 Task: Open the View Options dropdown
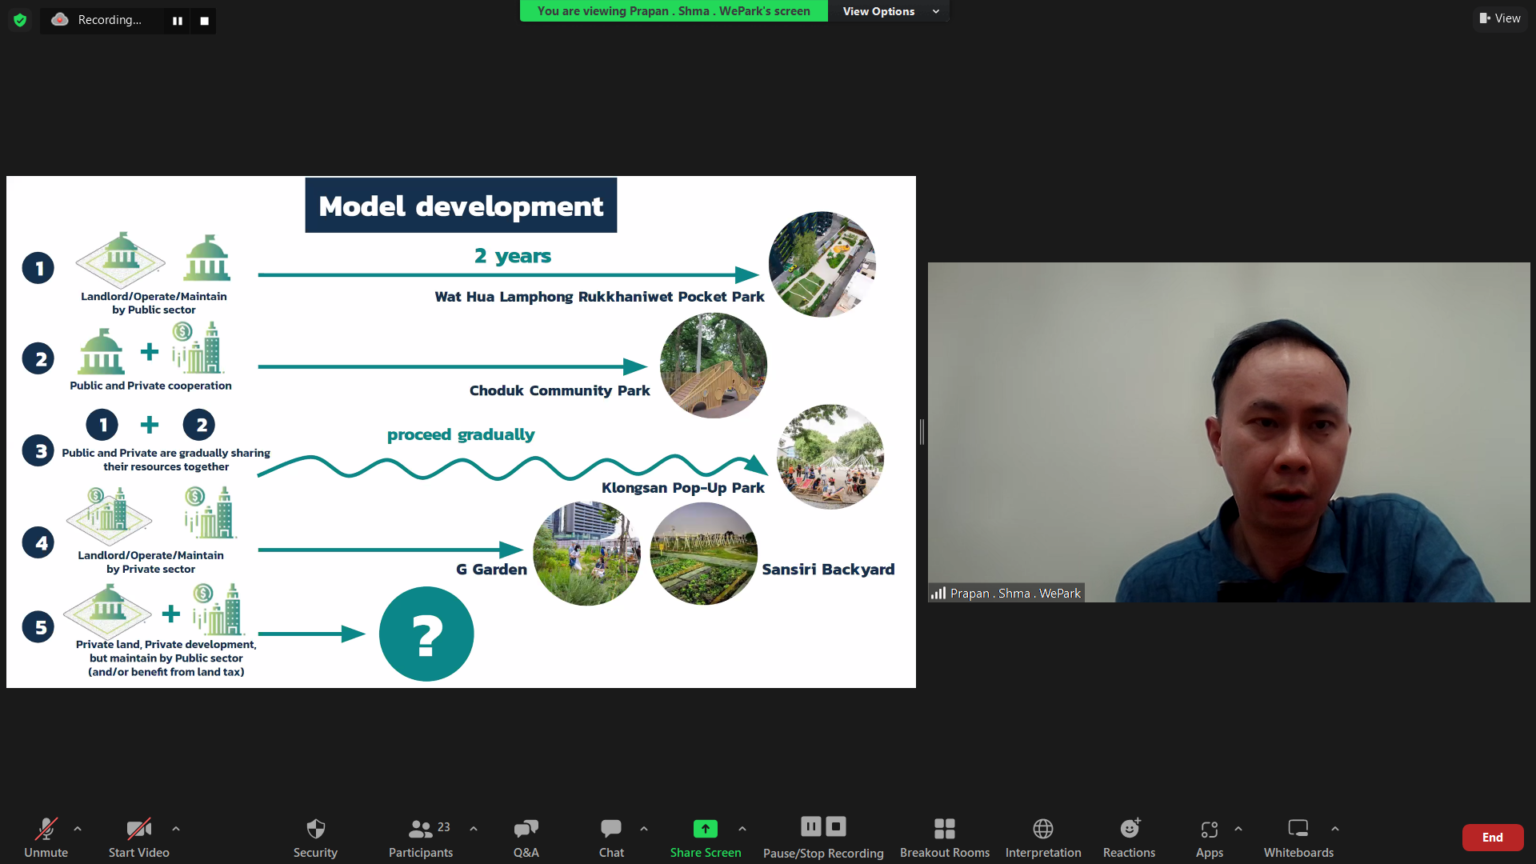(888, 11)
